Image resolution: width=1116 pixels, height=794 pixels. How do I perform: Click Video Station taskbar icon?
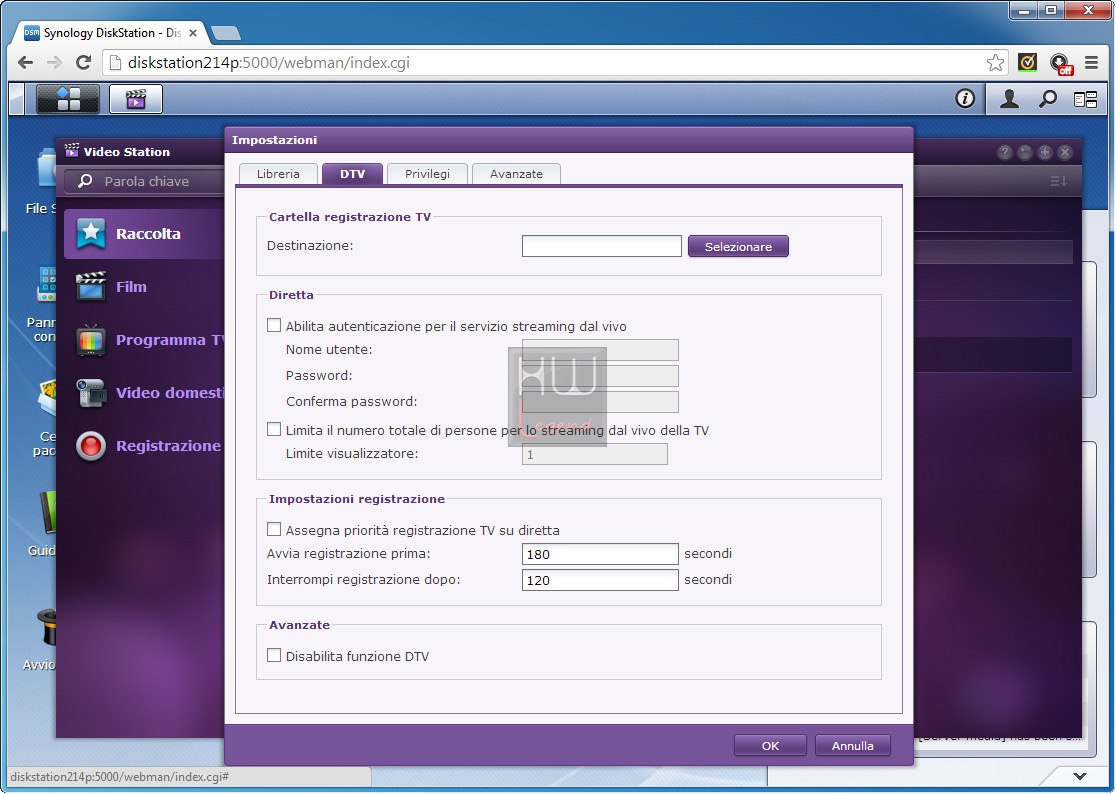tap(136, 99)
